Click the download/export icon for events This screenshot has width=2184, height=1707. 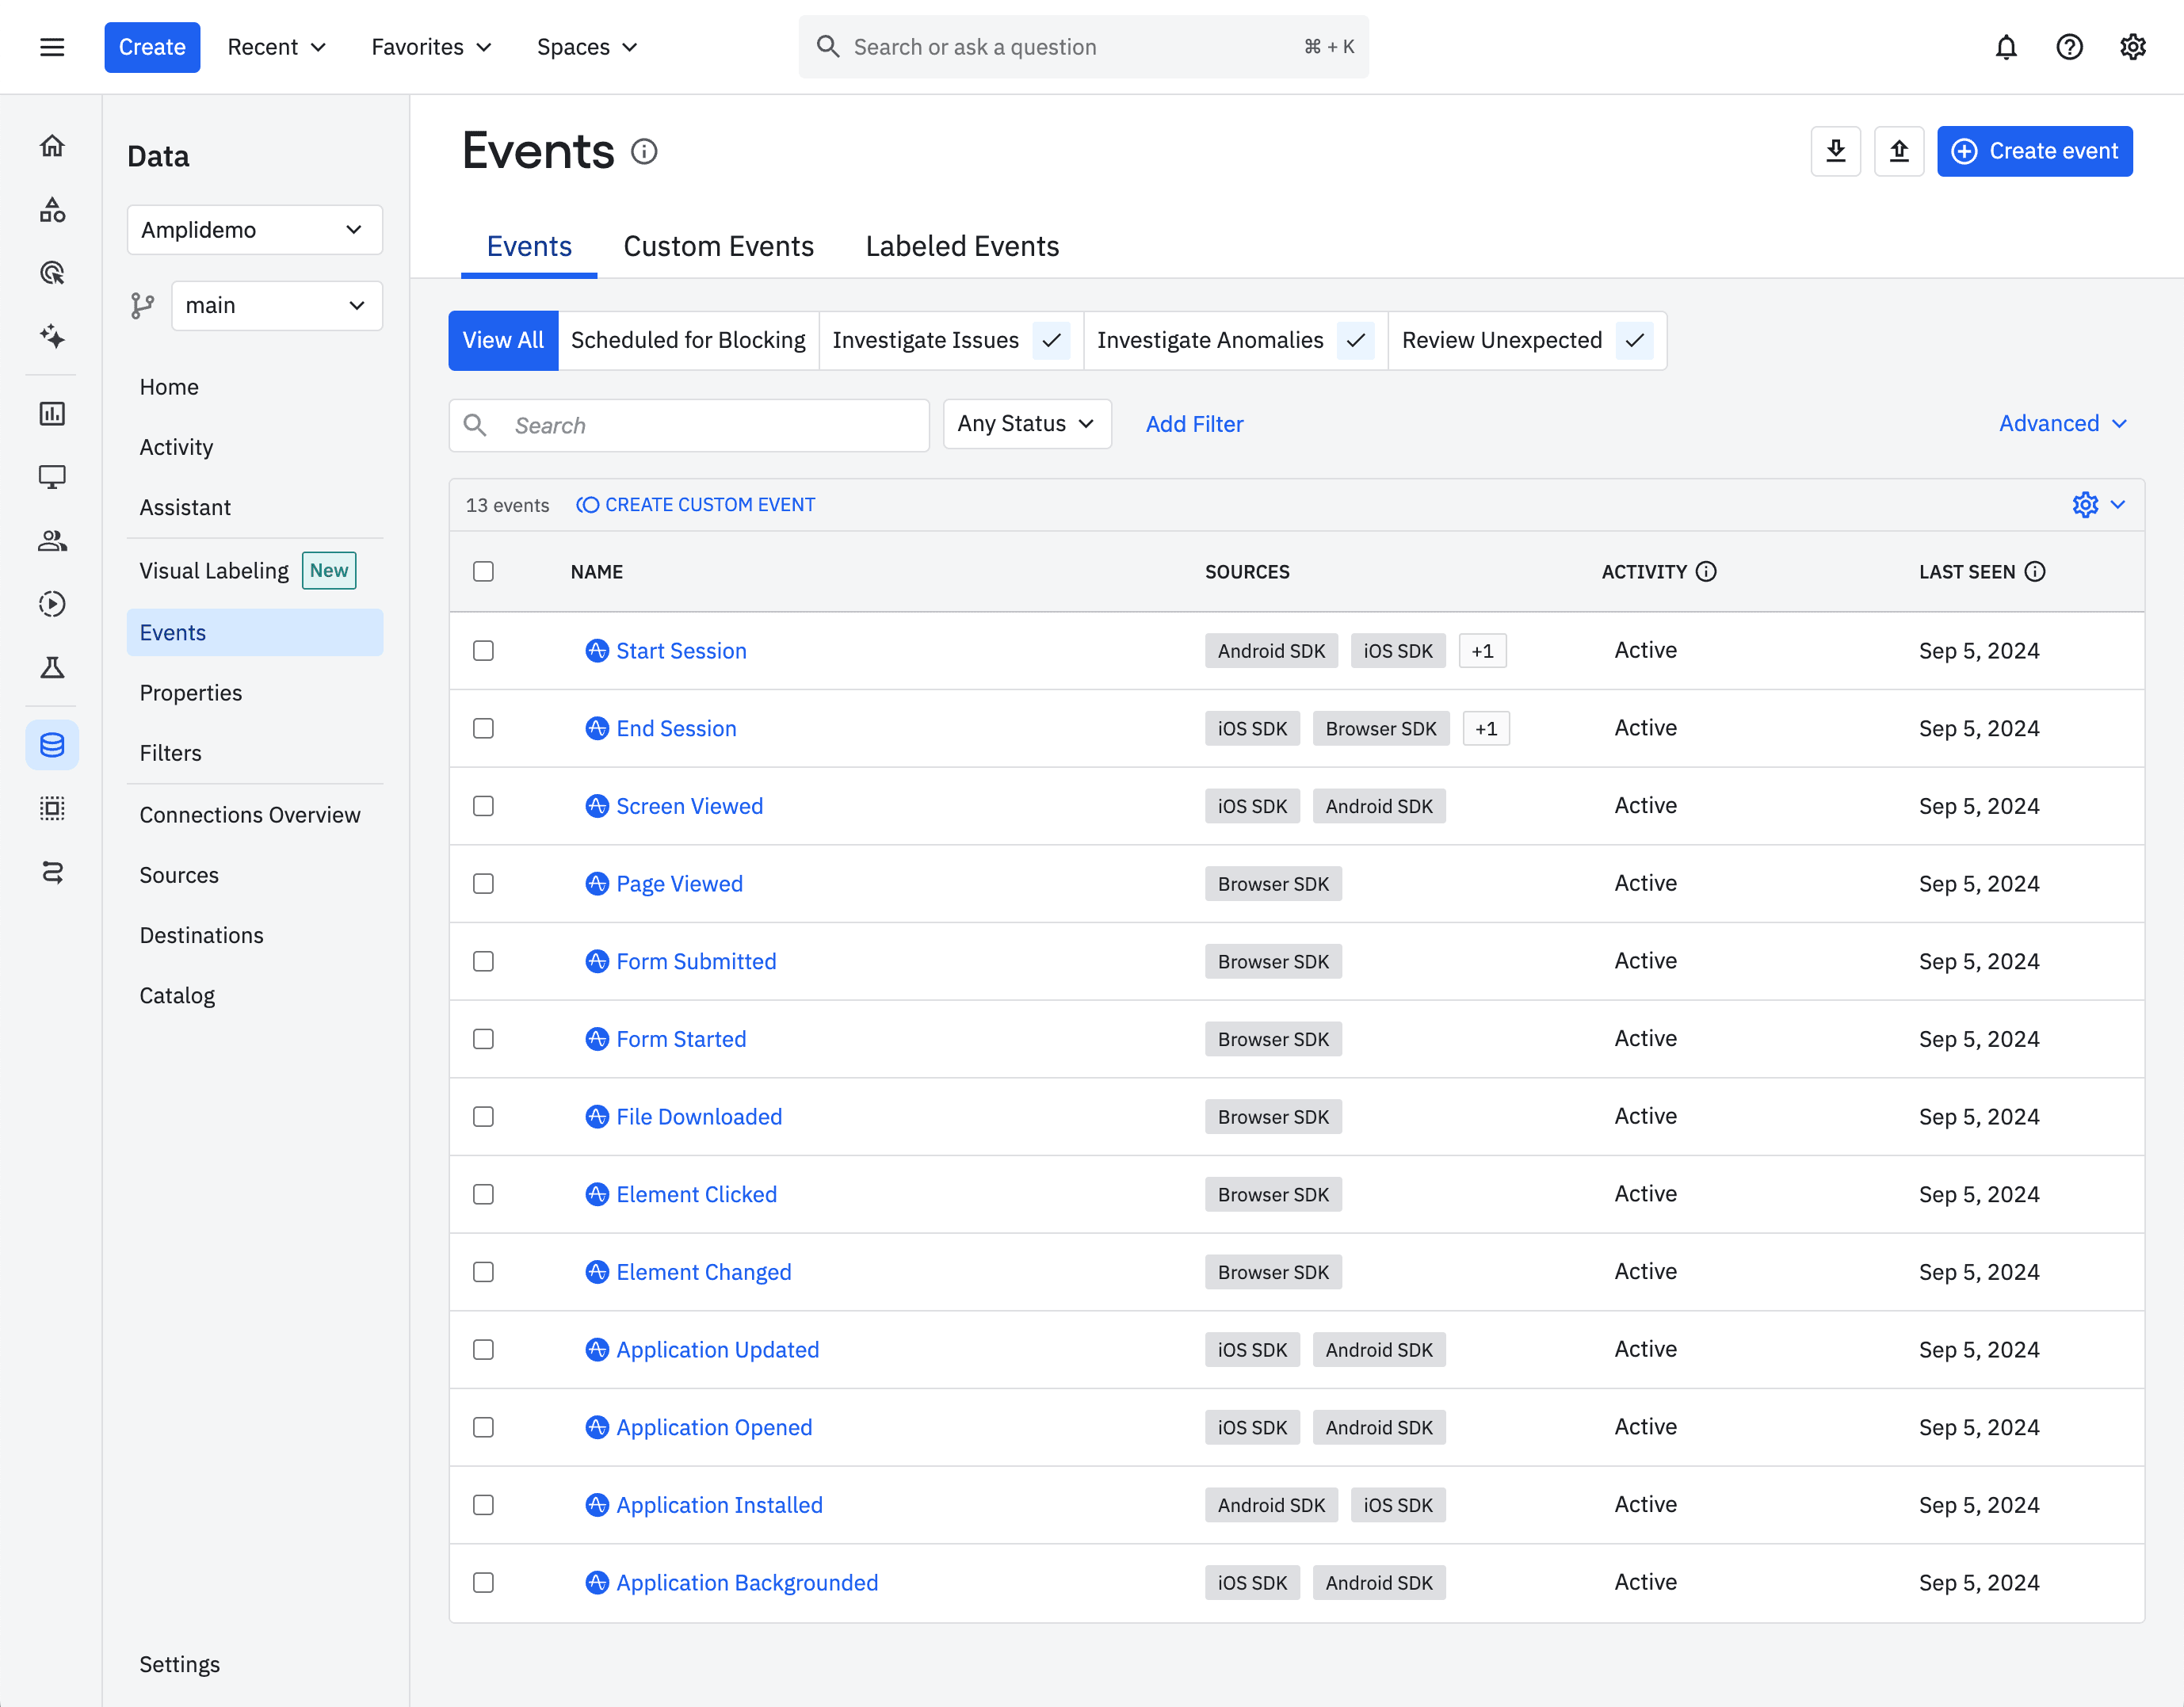(1837, 151)
